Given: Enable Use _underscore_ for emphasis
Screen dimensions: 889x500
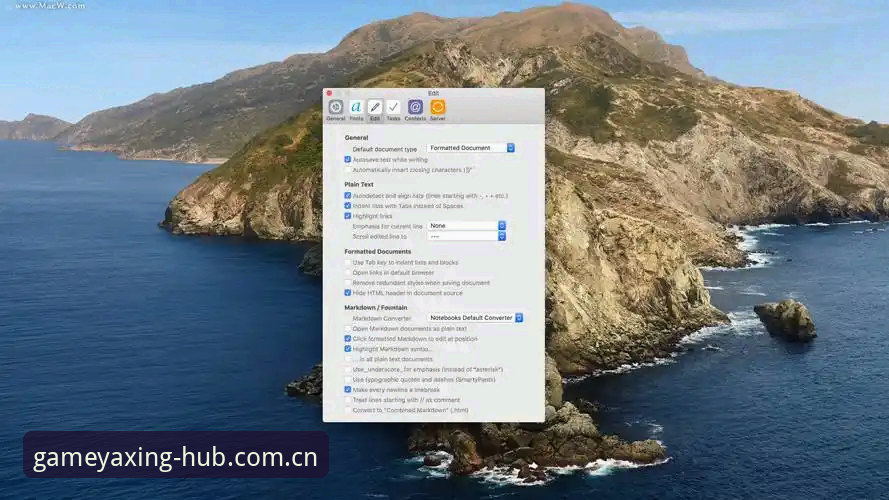Looking at the screenshot, I should (x=348, y=370).
